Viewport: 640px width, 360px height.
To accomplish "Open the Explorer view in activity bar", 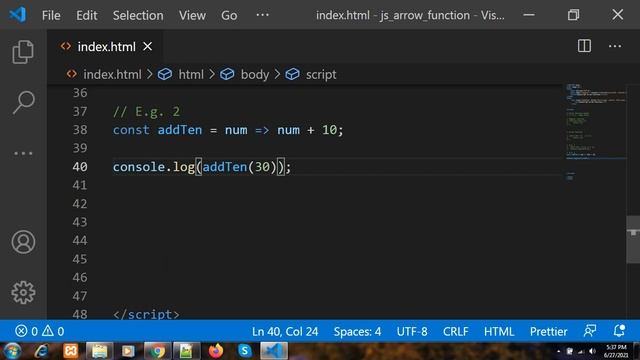I will [x=23, y=52].
